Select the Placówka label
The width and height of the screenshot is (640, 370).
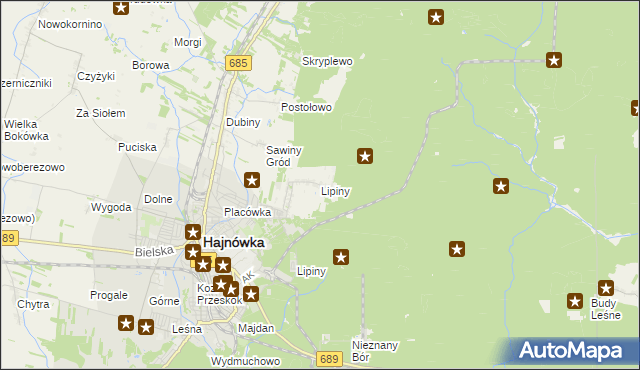pyautogui.click(x=247, y=212)
